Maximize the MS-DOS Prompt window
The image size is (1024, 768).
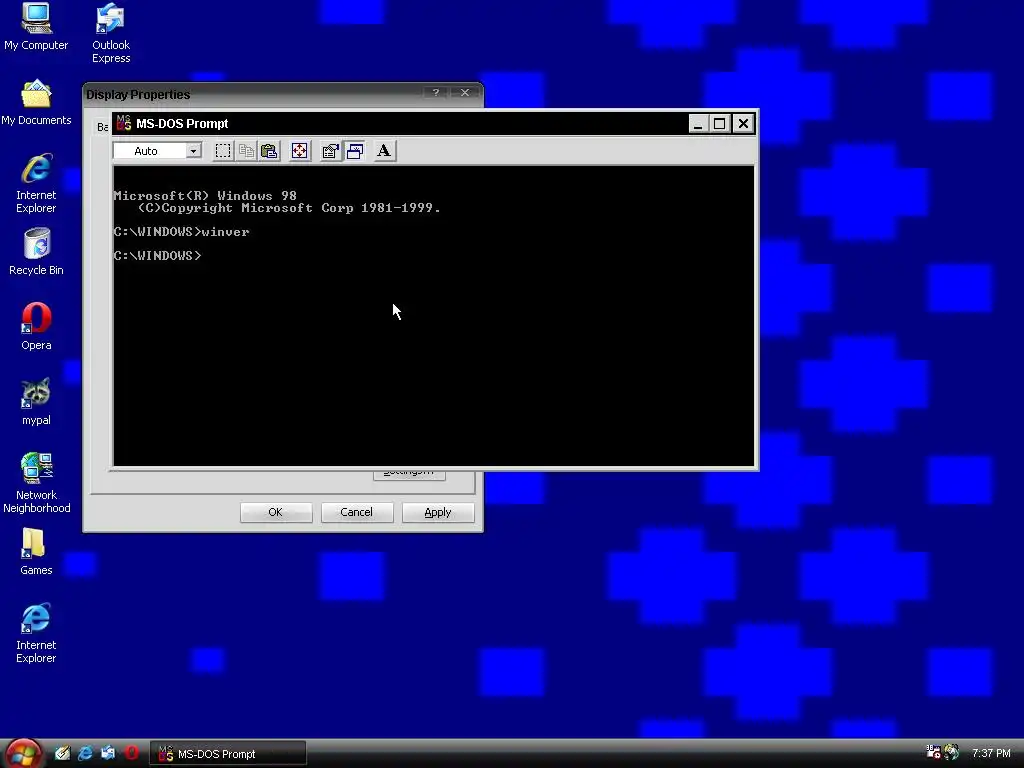coord(720,123)
